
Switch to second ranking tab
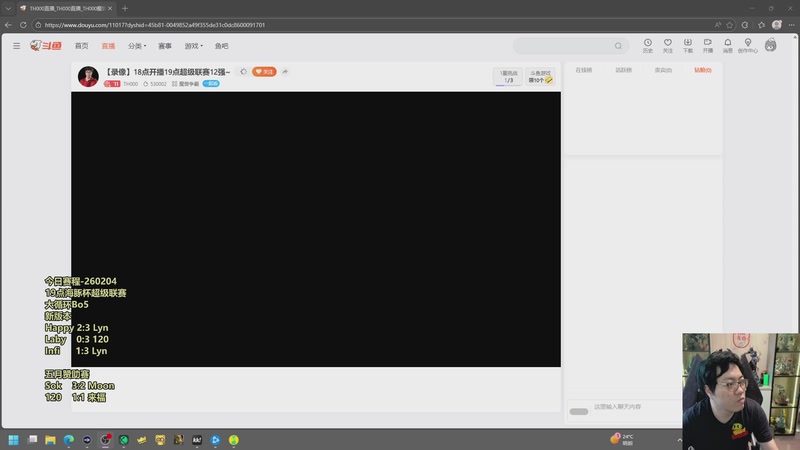click(623, 70)
